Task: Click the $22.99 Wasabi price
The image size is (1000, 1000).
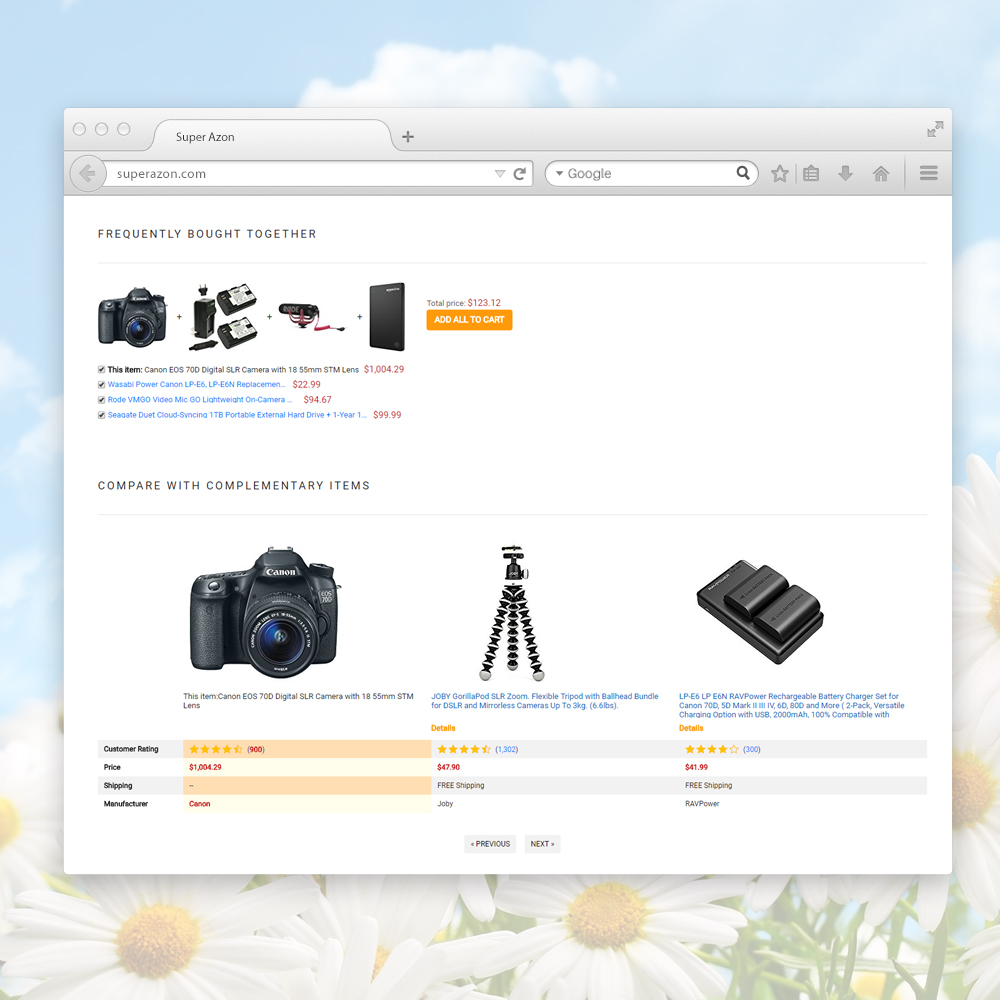Action: [x=307, y=385]
